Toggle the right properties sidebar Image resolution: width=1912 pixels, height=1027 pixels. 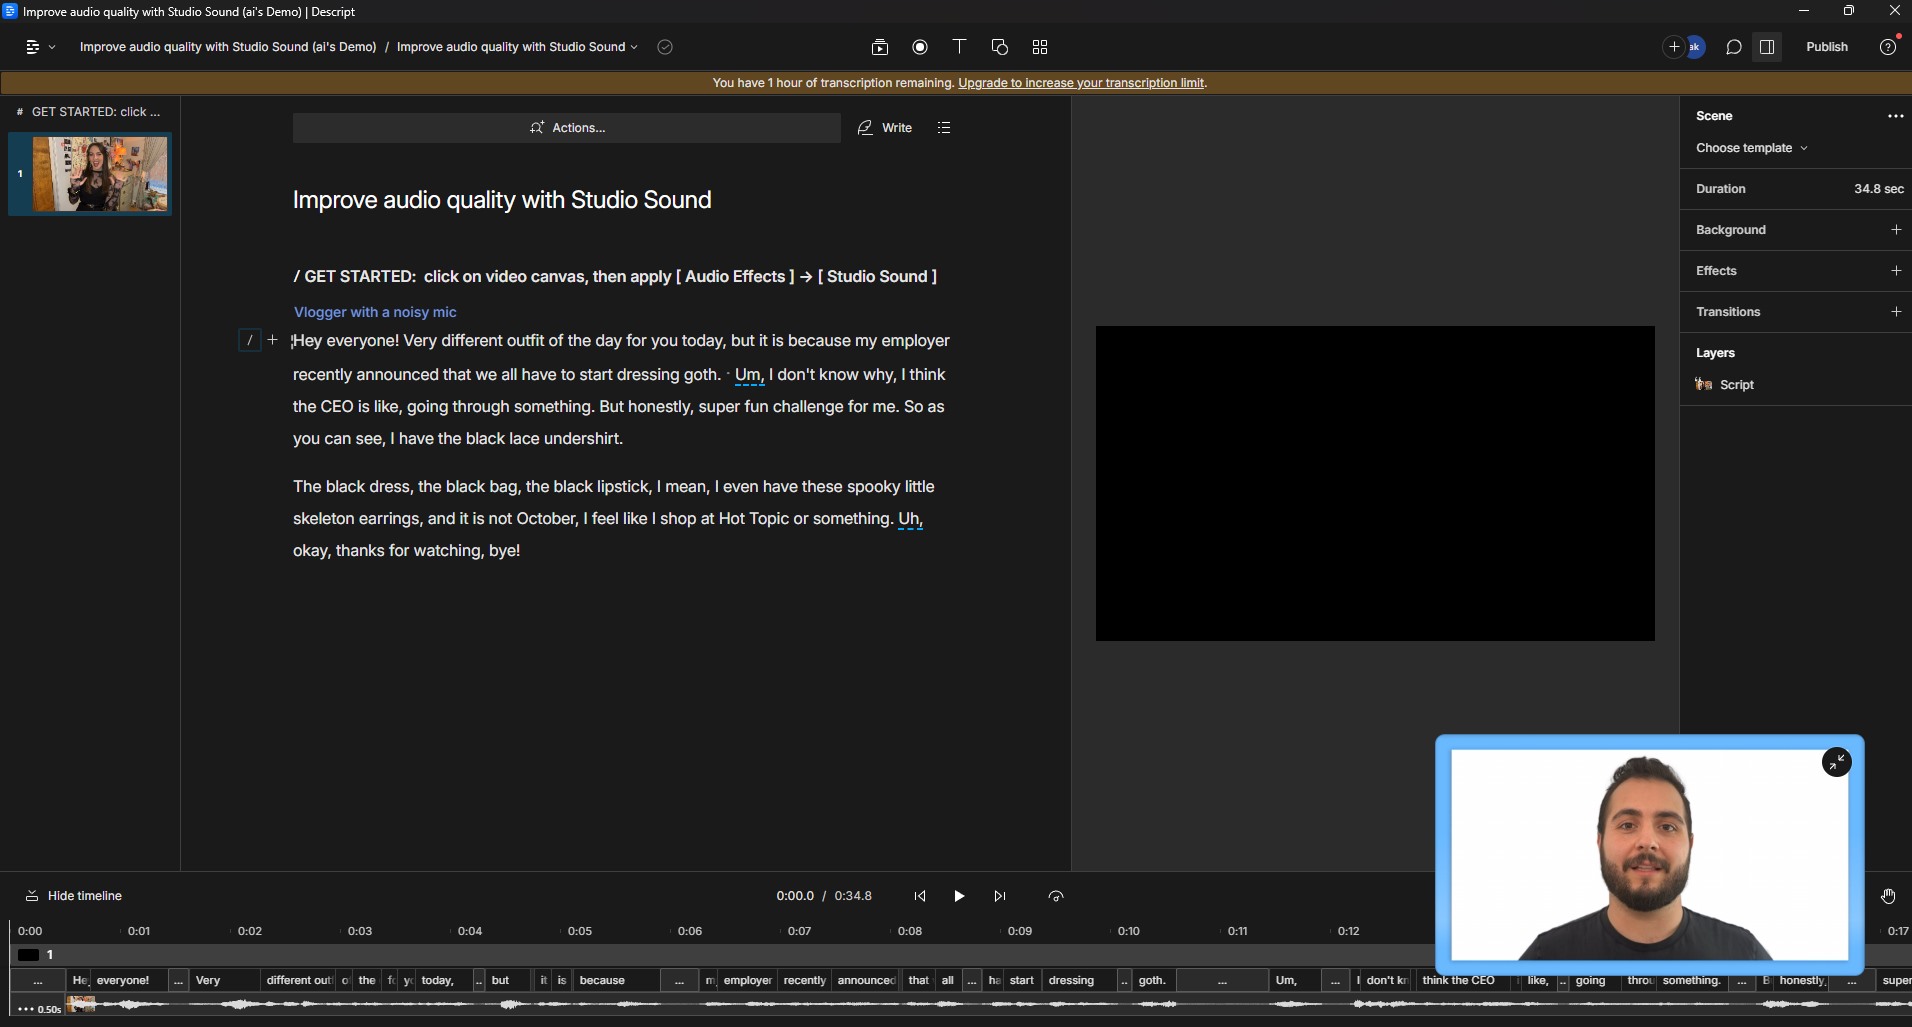pyautogui.click(x=1767, y=47)
